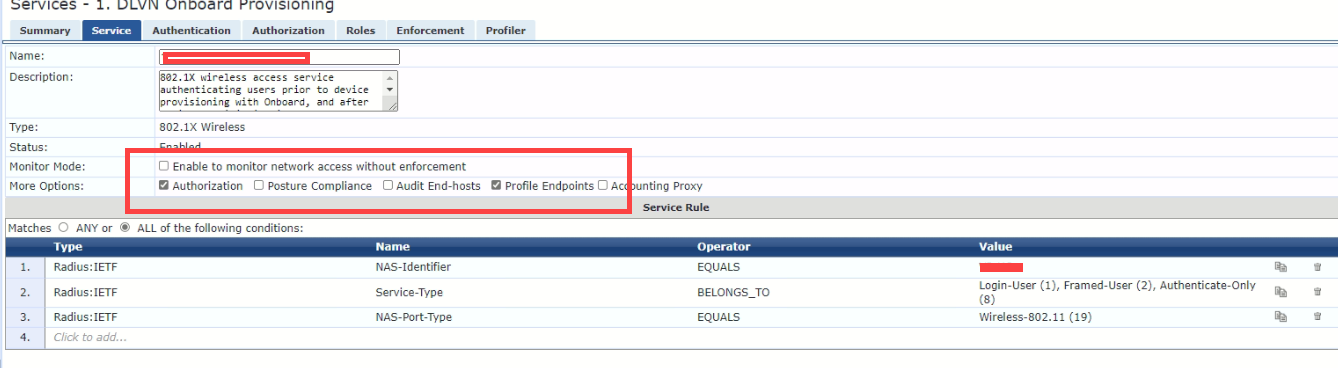Open the Enforcement tab
The height and width of the screenshot is (368, 1338).
pyautogui.click(x=430, y=30)
